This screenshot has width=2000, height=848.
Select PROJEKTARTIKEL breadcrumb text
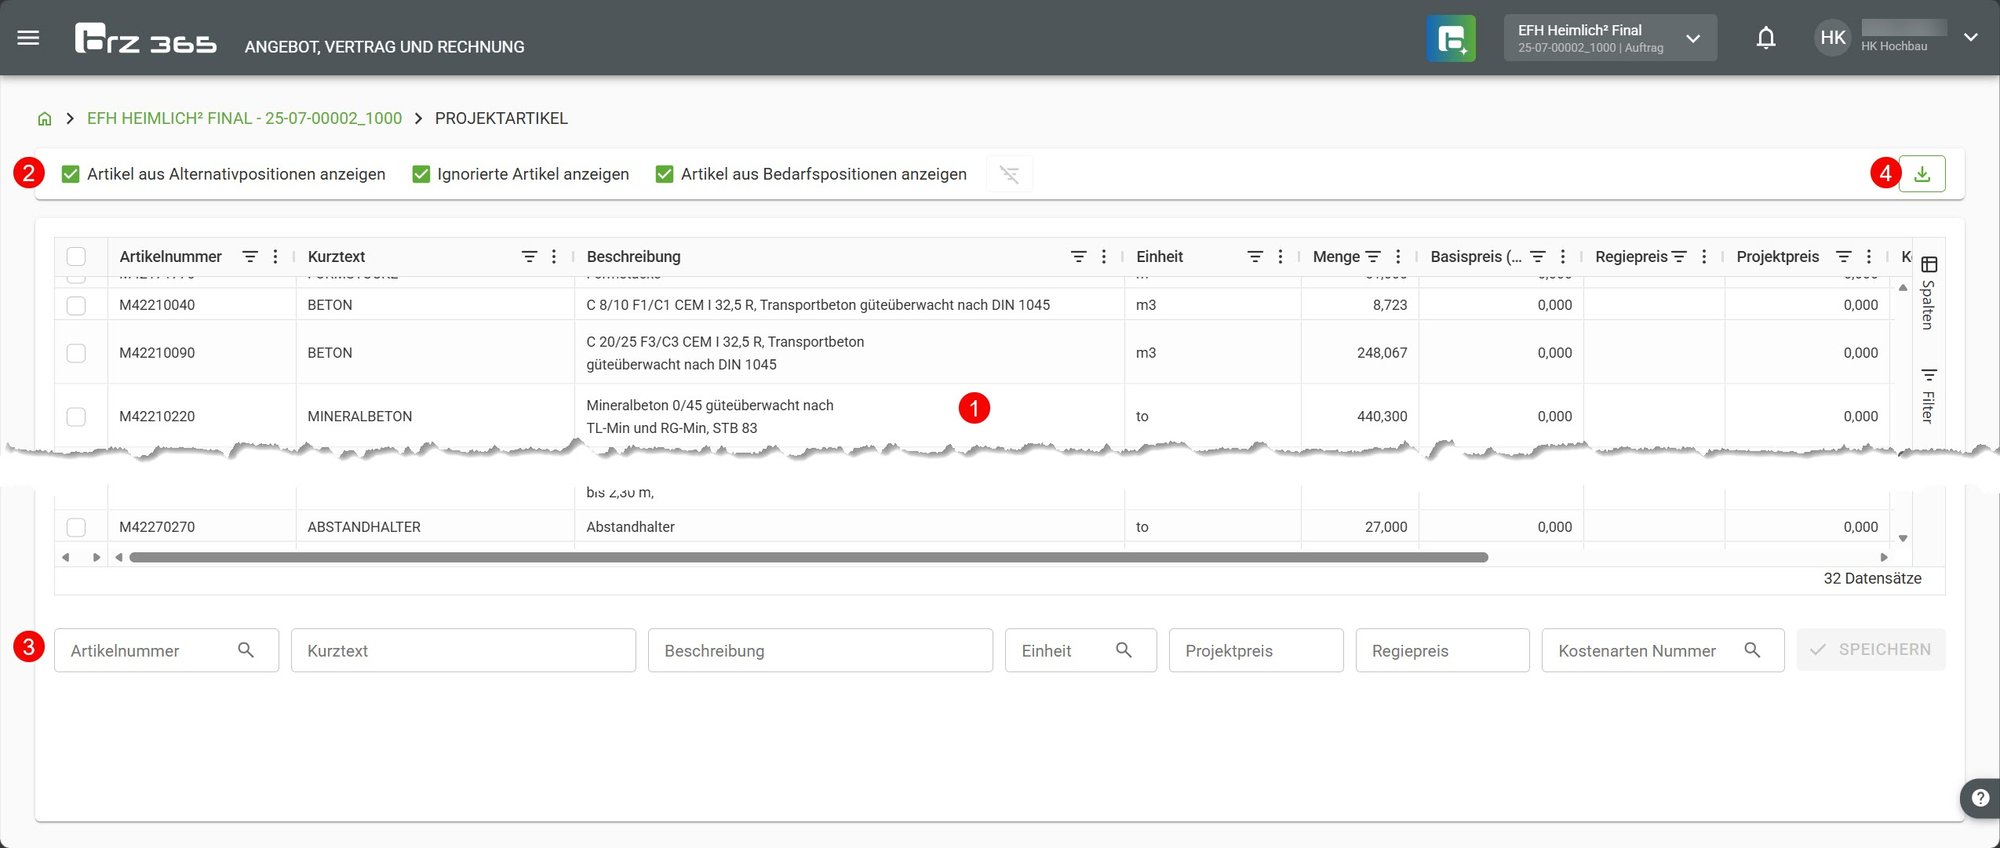click(501, 118)
